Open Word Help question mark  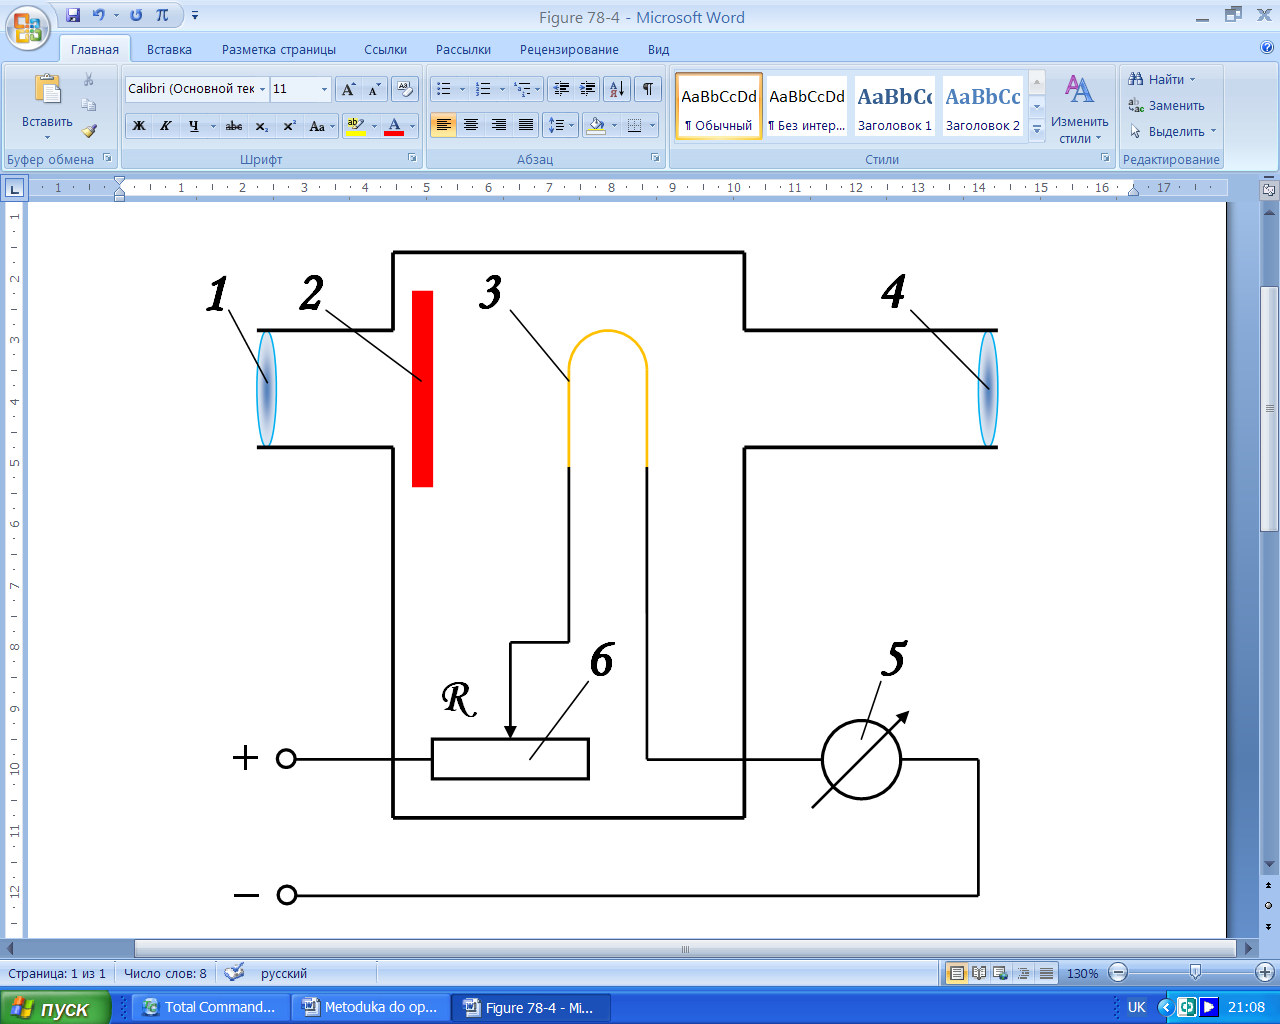pyautogui.click(x=1267, y=48)
